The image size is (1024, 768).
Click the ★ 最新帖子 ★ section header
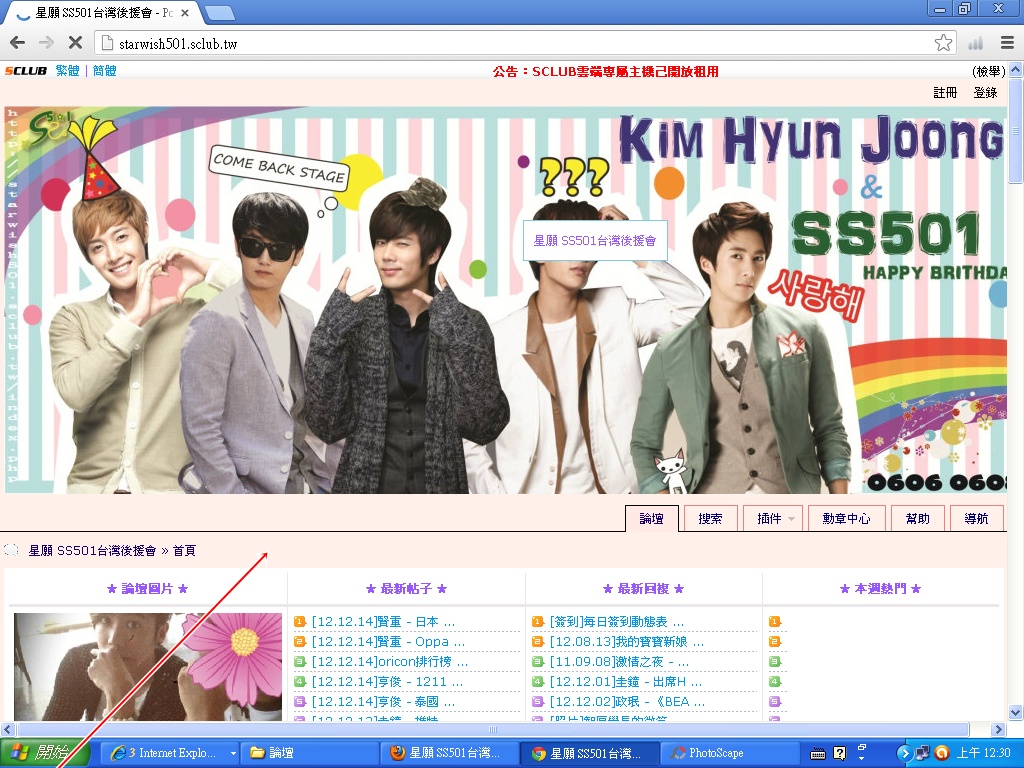point(406,588)
